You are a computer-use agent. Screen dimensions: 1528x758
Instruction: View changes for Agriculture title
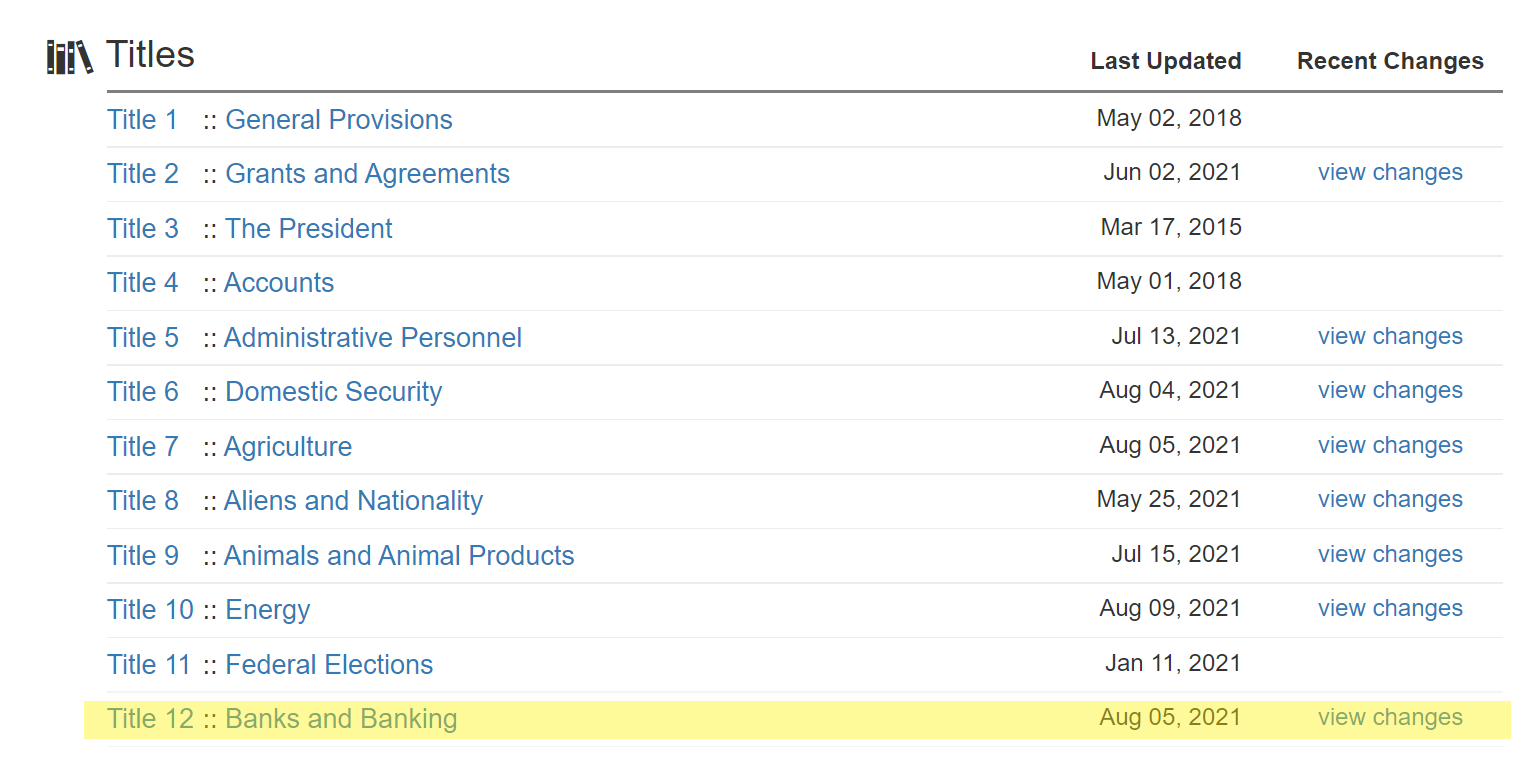coord(1390,446)
